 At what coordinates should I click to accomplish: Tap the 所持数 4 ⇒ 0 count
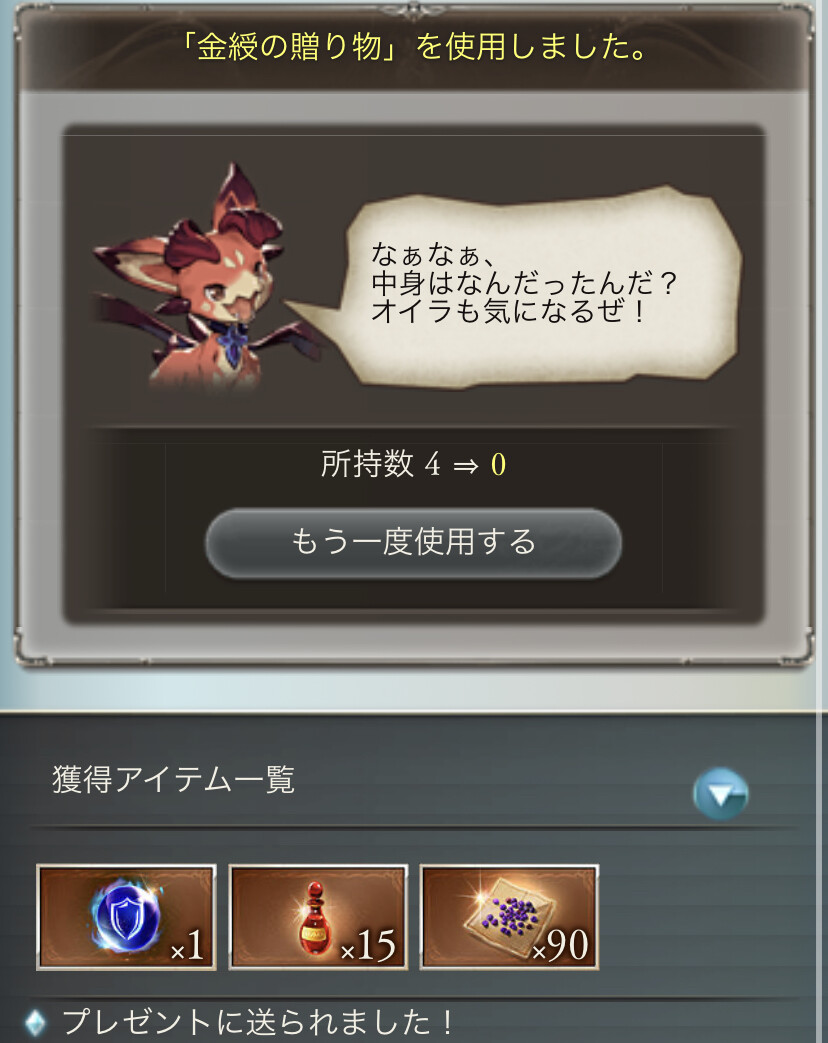click(413, 464)
